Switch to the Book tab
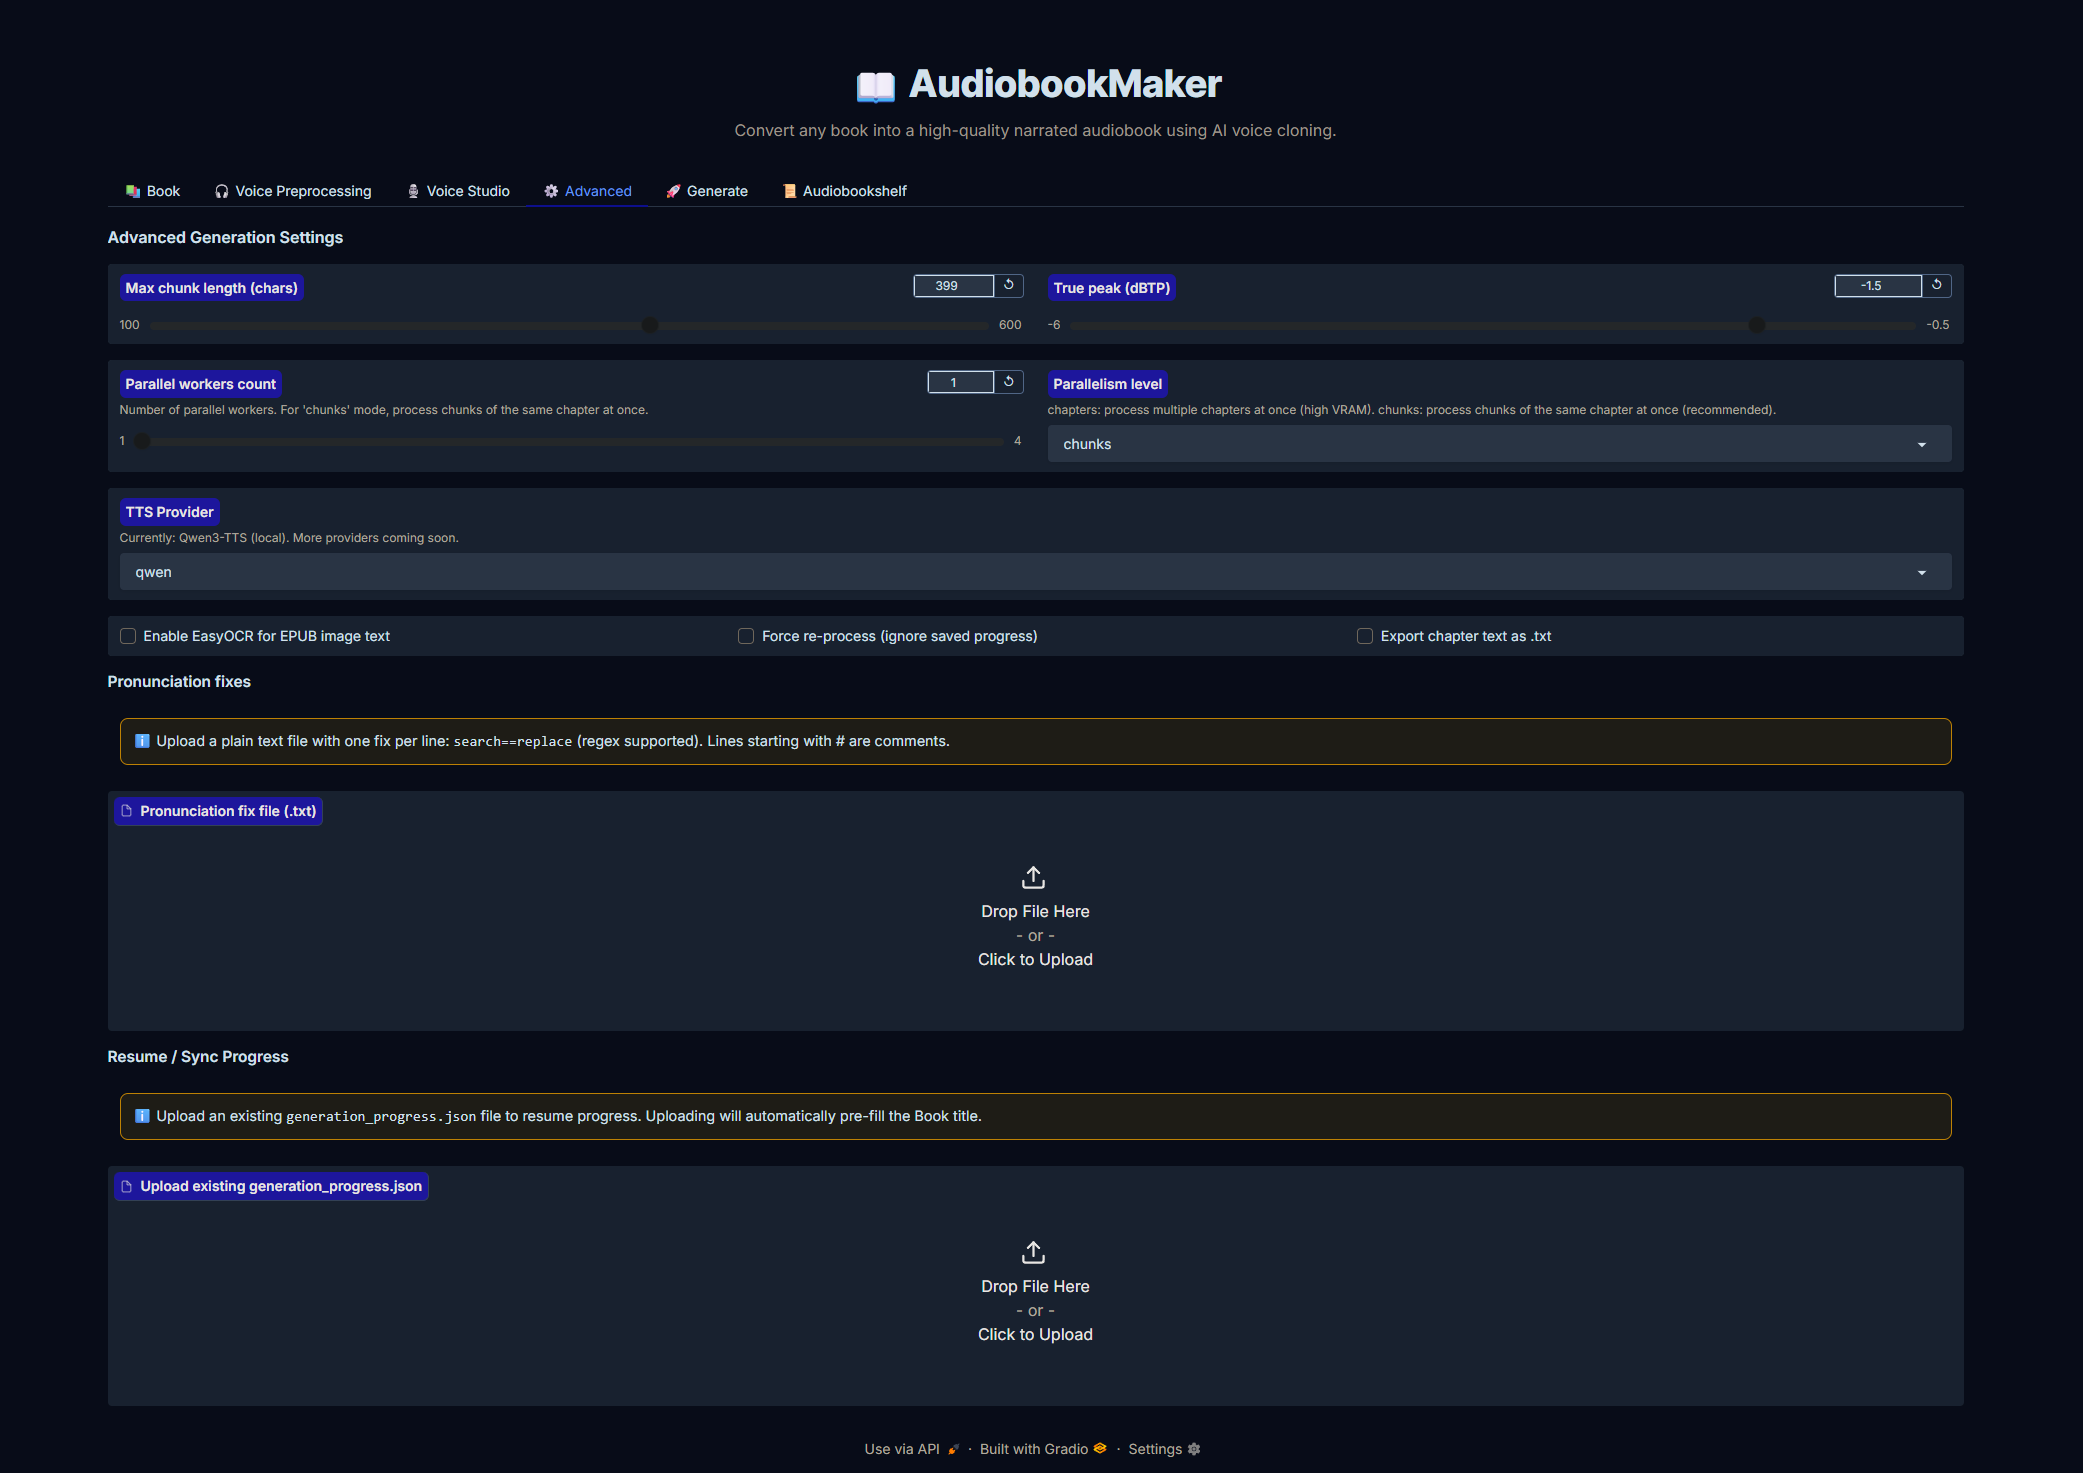This screenshot has width=2083, height=1473. pos(153,191)
